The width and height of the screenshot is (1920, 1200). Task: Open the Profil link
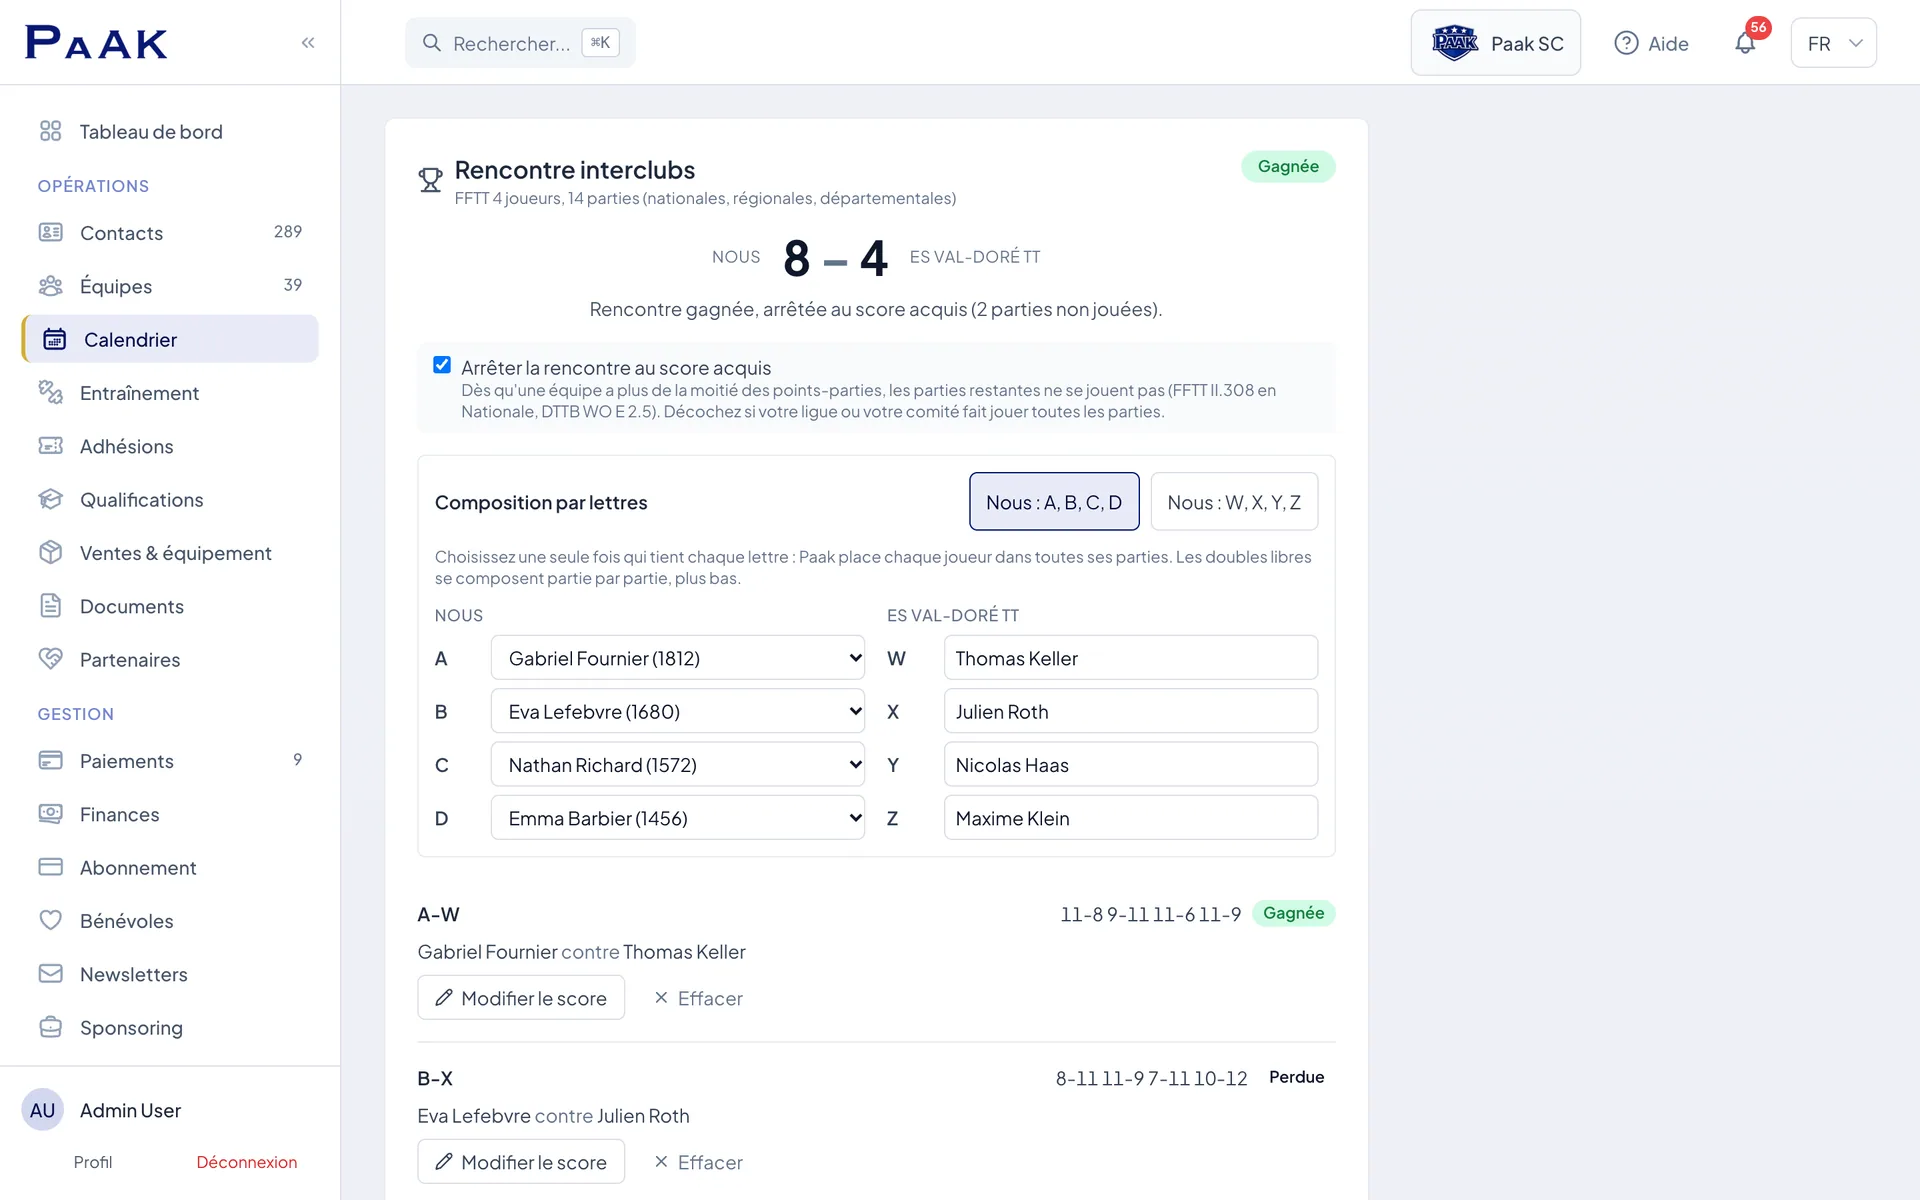[93, 1162]
